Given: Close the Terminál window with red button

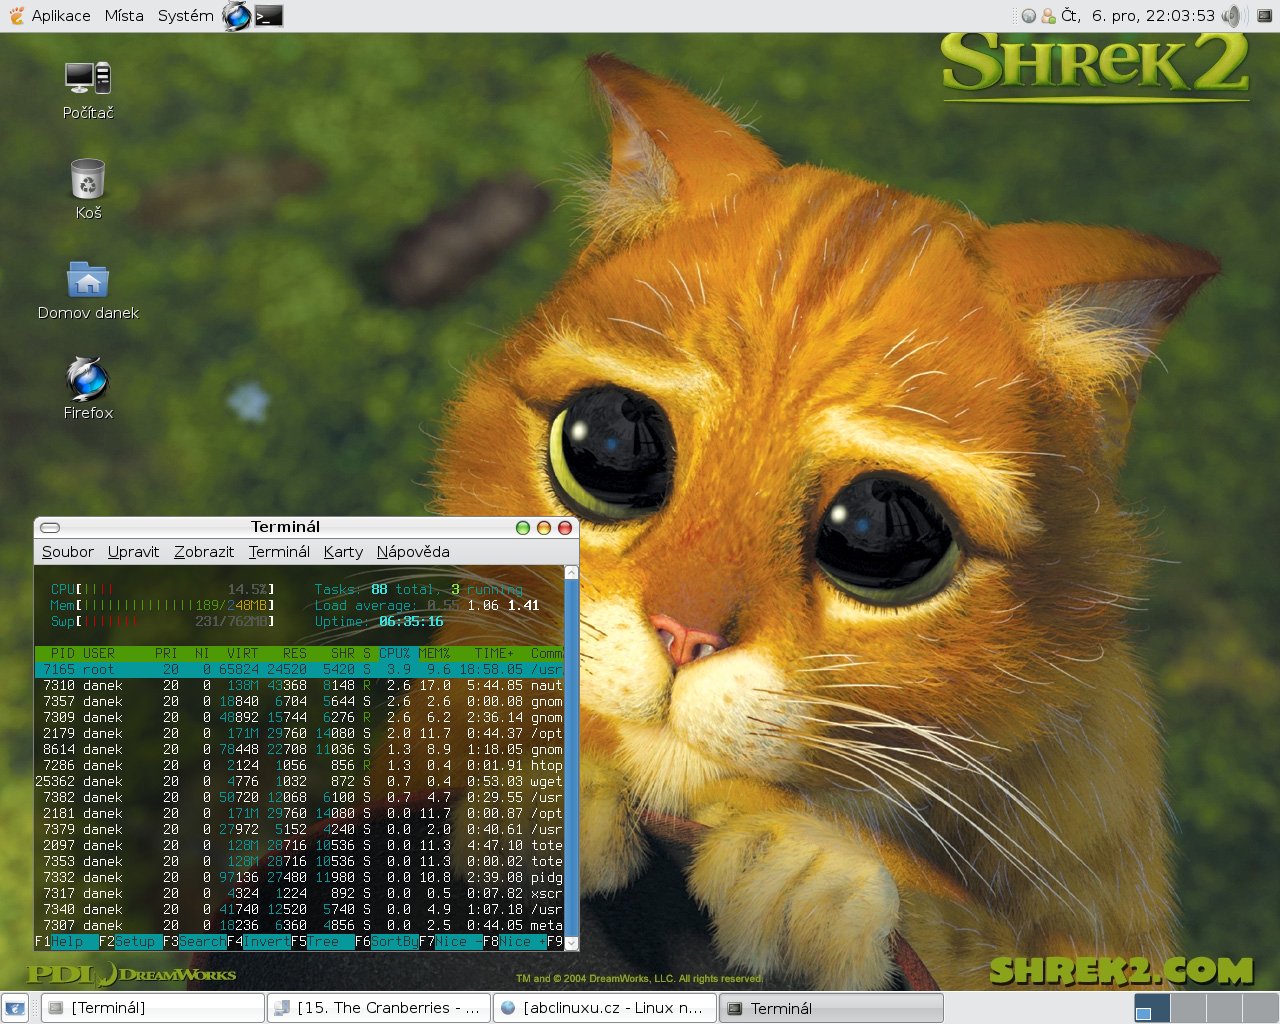Looking at the screenshot, I should pos(565,527).
